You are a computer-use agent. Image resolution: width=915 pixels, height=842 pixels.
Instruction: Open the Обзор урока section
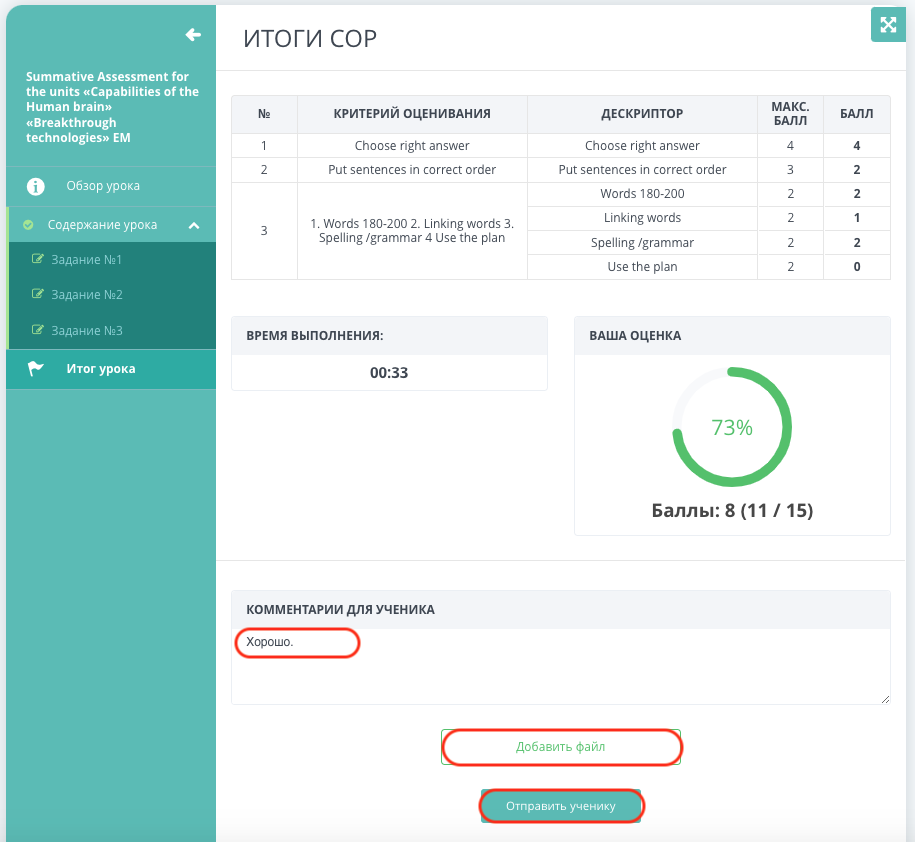click(x=111, y=186)
